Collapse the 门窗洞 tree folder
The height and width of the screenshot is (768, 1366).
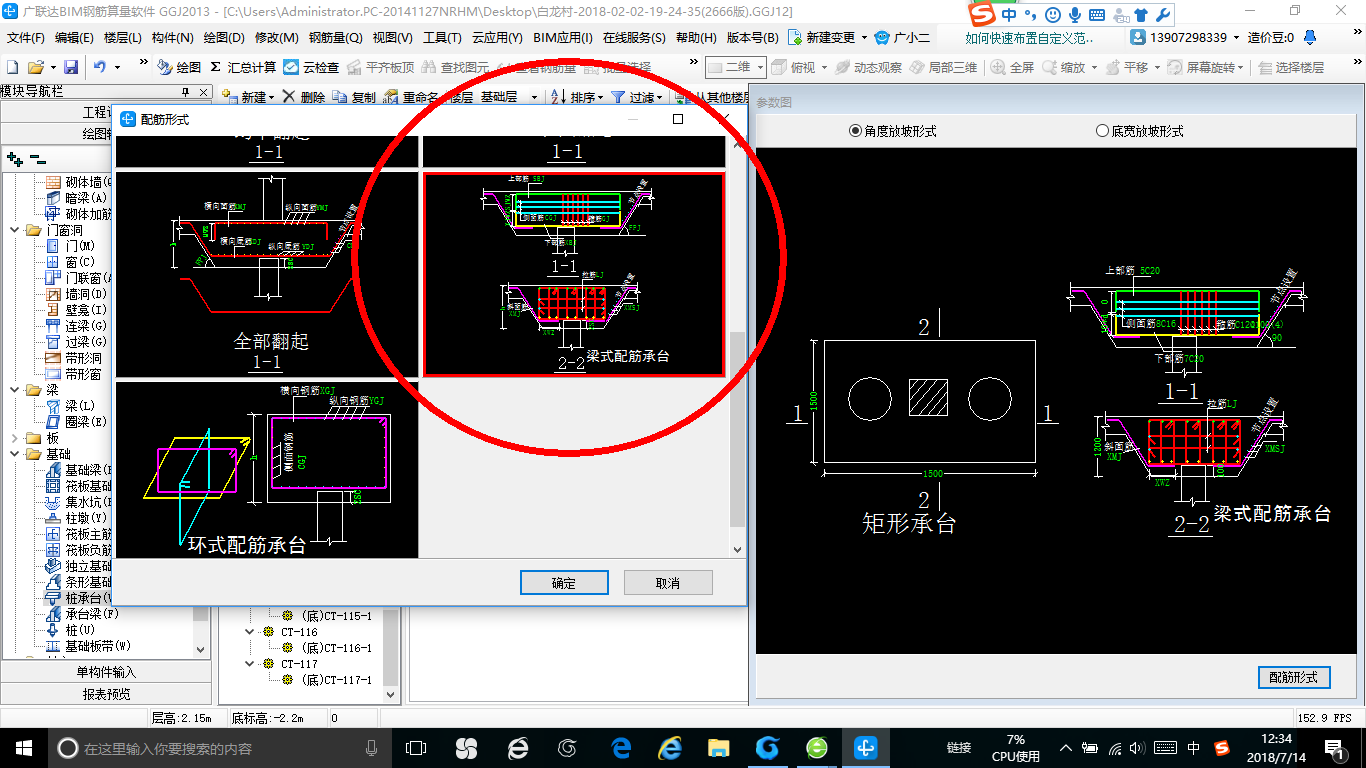[13, 230]
